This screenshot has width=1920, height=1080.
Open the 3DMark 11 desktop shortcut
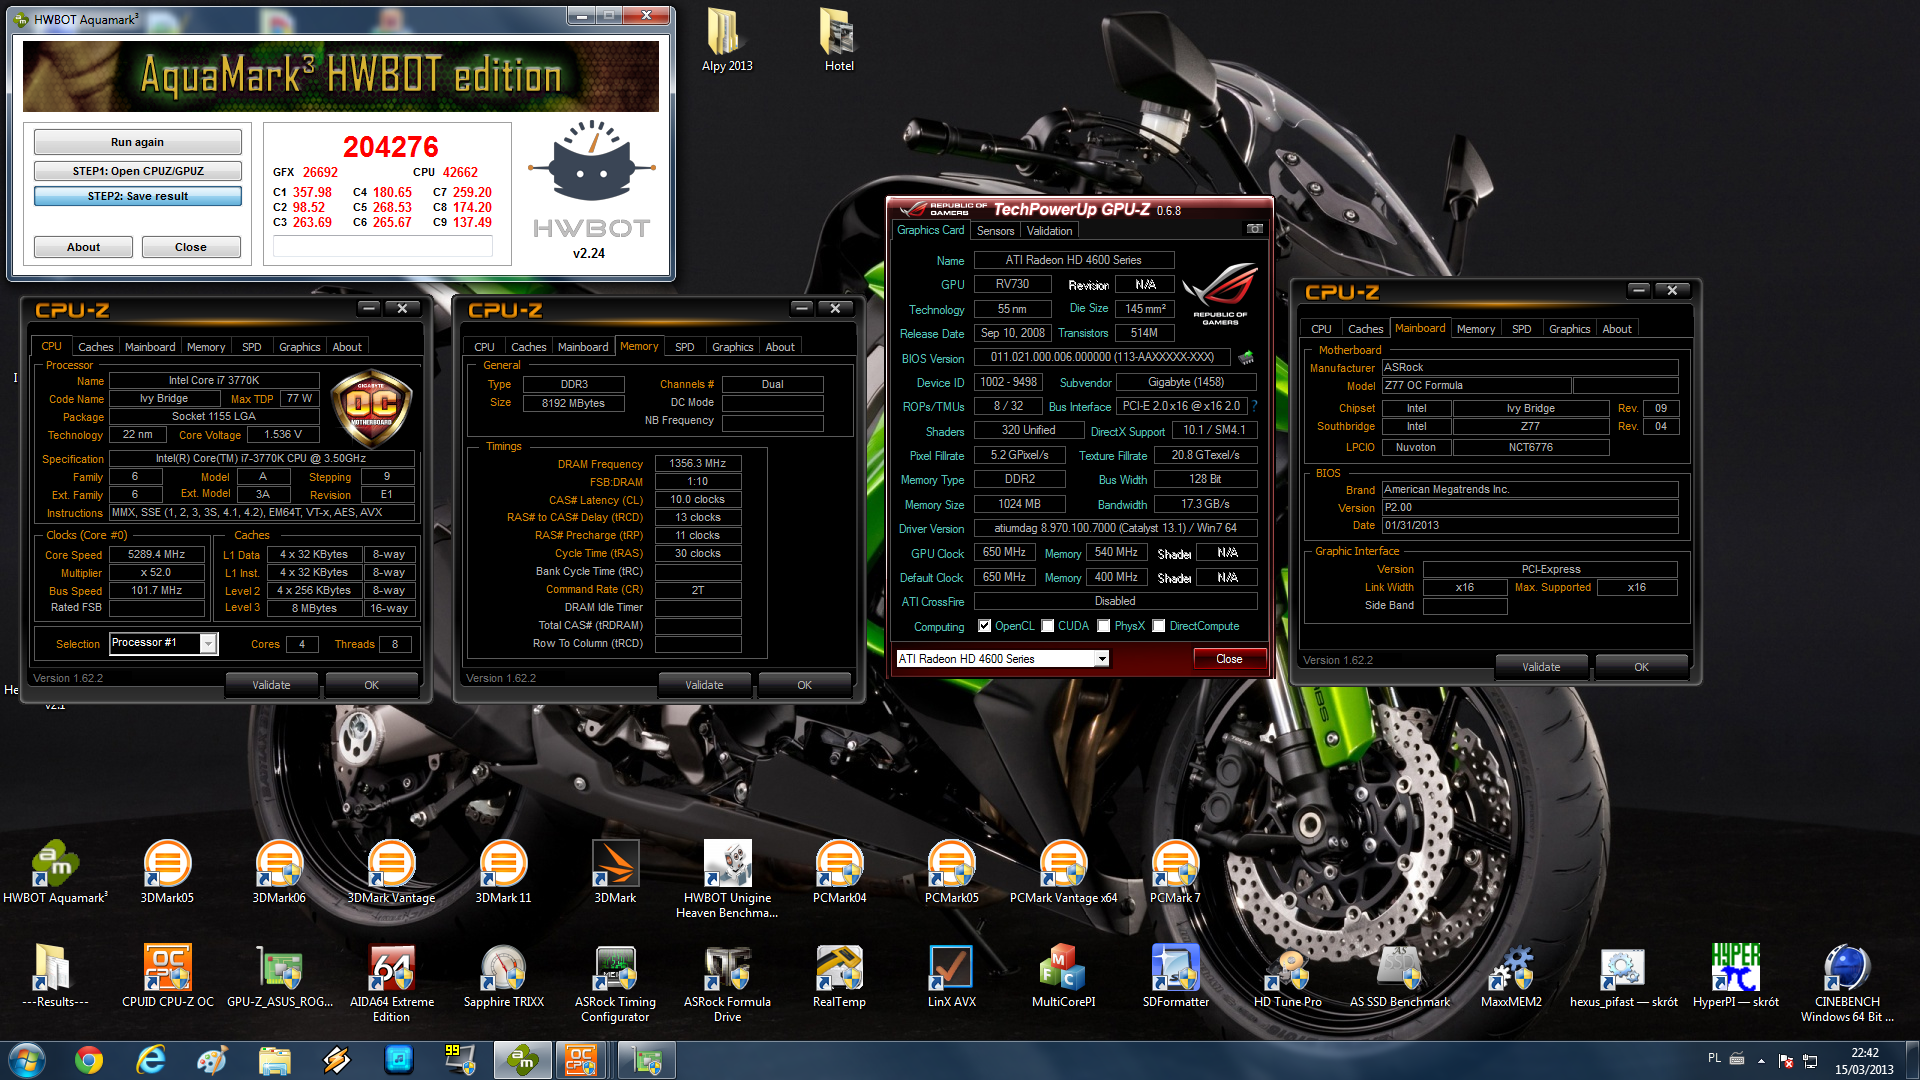(503, 870)
